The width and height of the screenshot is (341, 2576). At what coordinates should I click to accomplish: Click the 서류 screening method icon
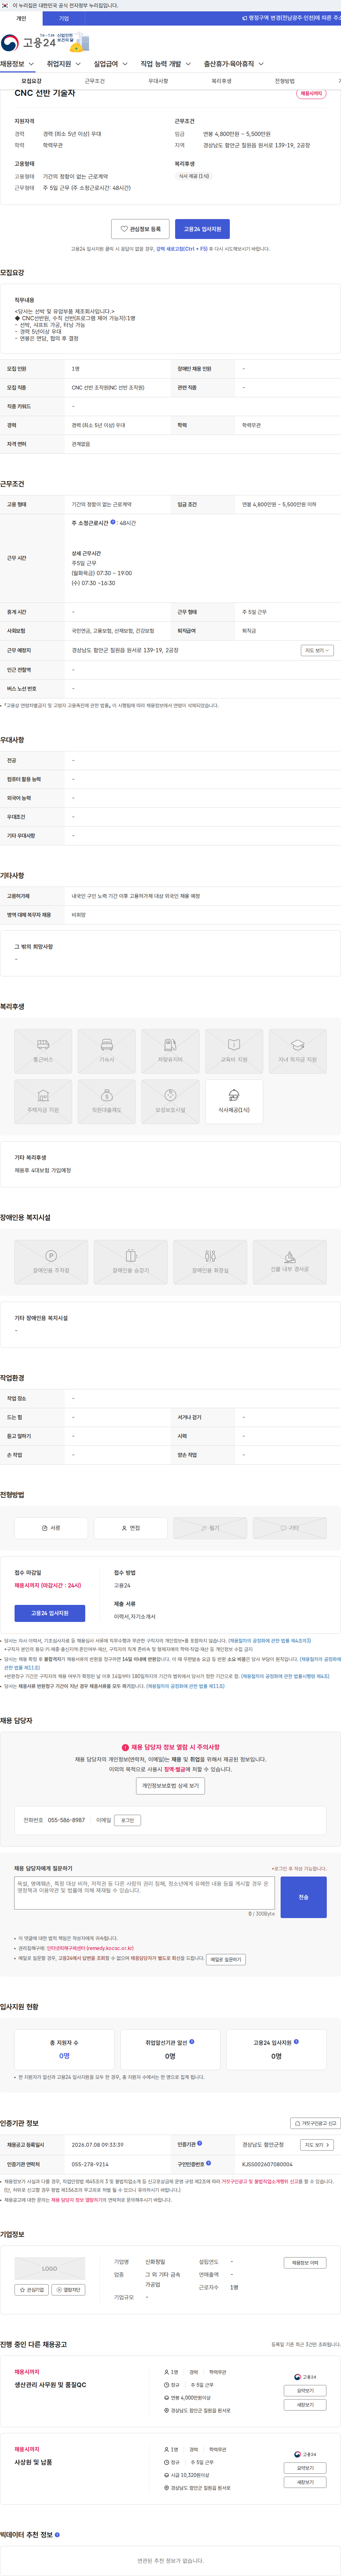51,1528
